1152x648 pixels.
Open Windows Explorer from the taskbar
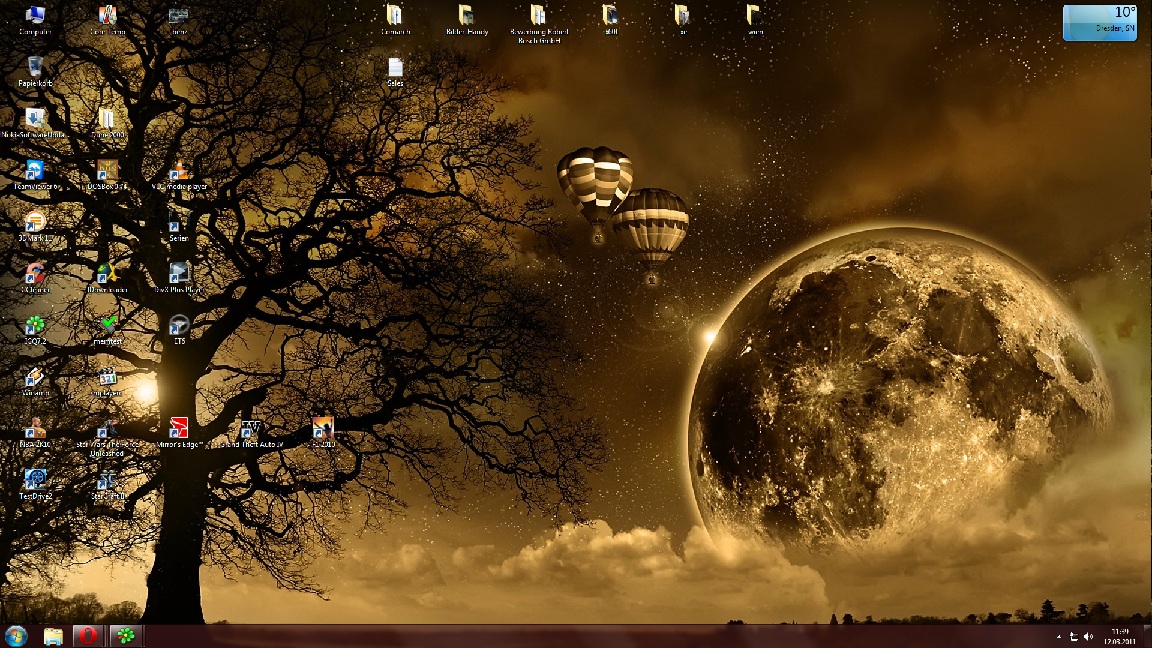[x=53, y=636]
